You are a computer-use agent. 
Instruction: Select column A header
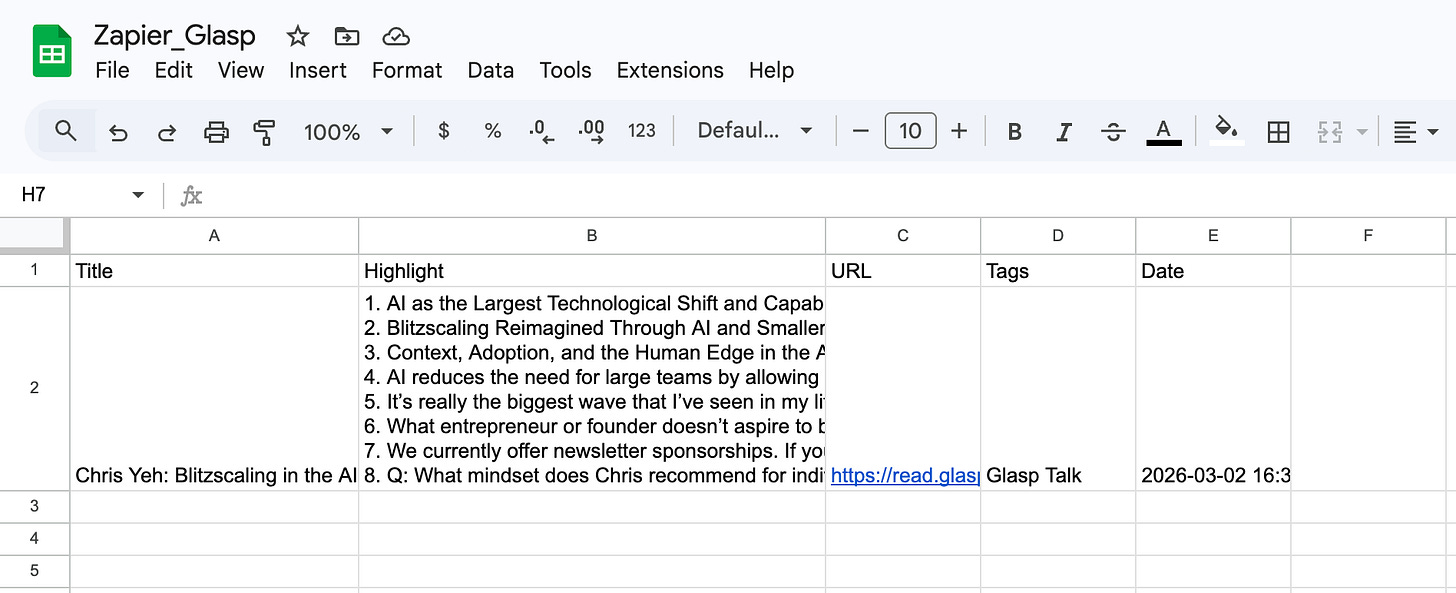(214, 236)
